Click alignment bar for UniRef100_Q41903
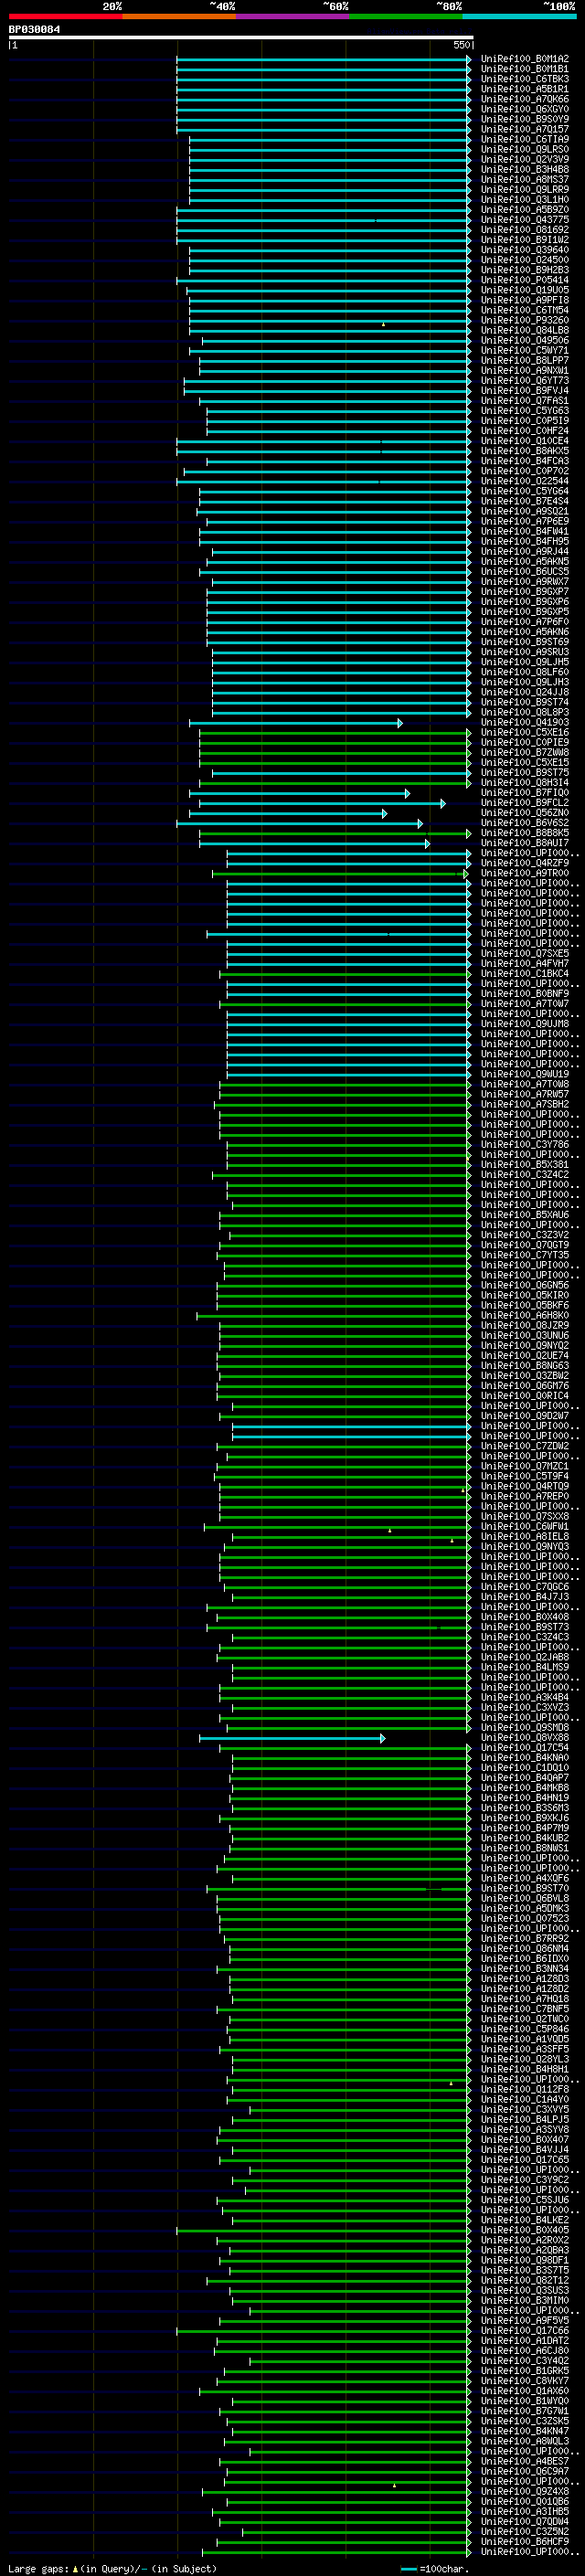585x2576 pixels. click(296, 722)
